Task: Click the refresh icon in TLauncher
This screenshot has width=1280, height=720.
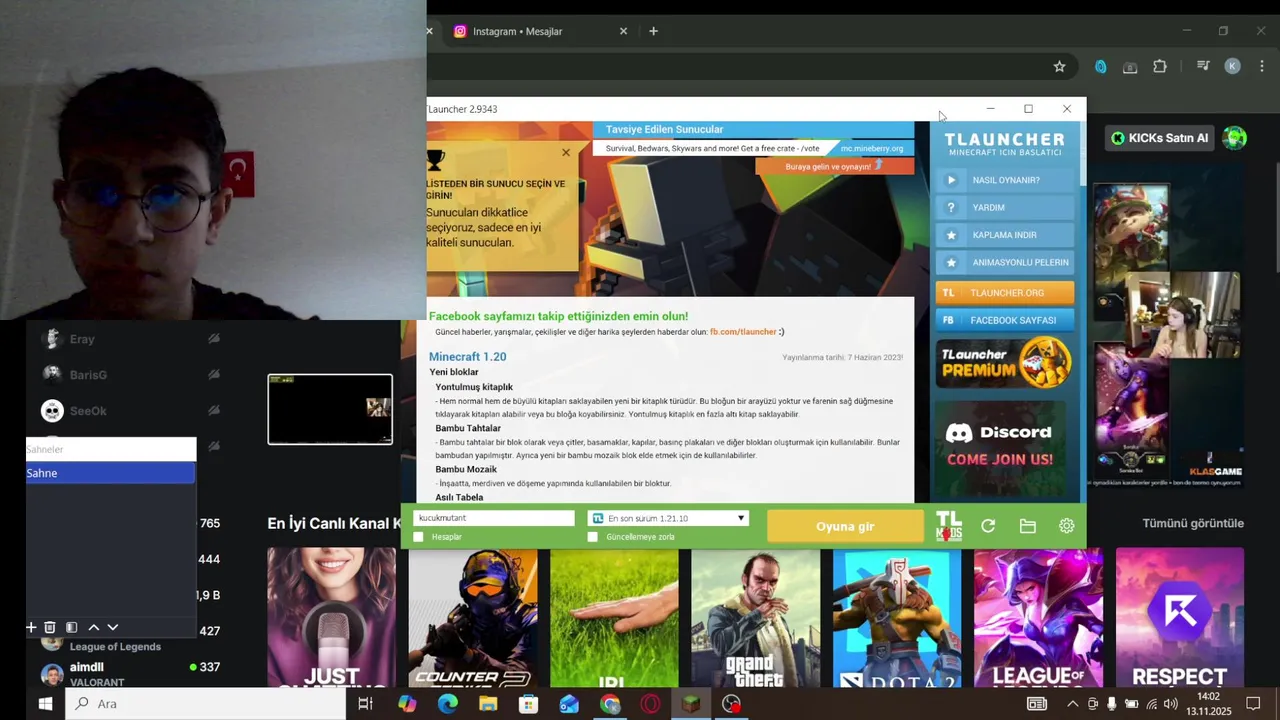Action: pyautogui.click(x=988, y=526)
